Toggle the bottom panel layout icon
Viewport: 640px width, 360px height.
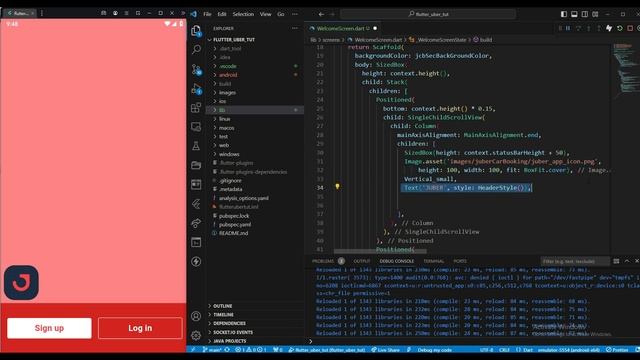point(574,14)
